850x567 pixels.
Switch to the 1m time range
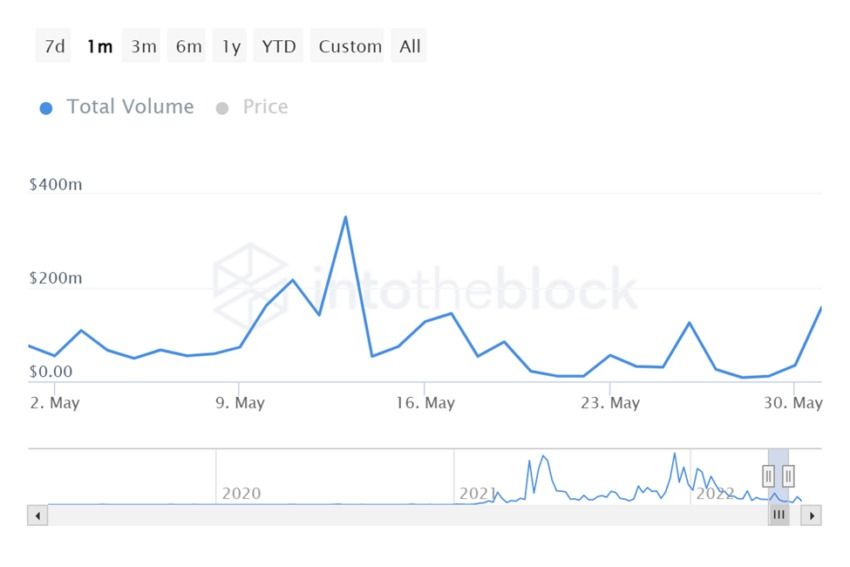click(99, 46)
